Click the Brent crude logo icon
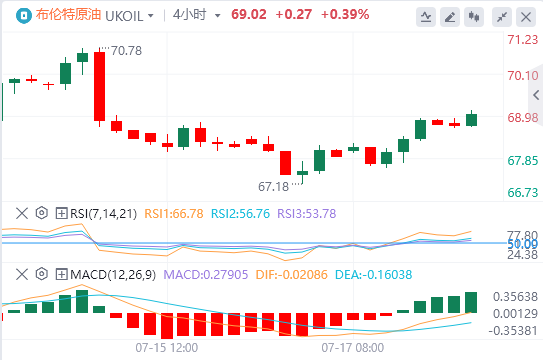The width and height of the screenshot is (543, 360). pos(24,16)
